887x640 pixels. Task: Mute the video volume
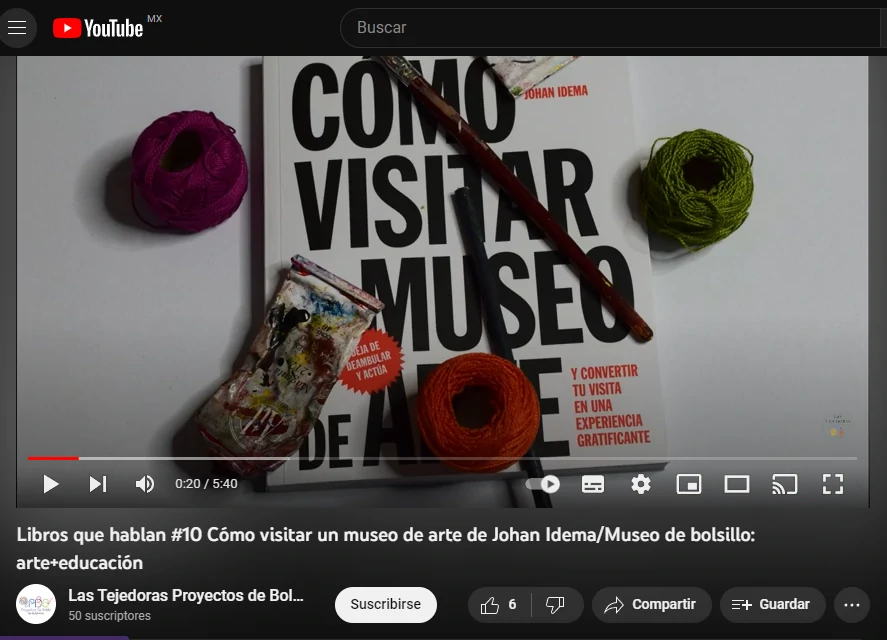145,484
